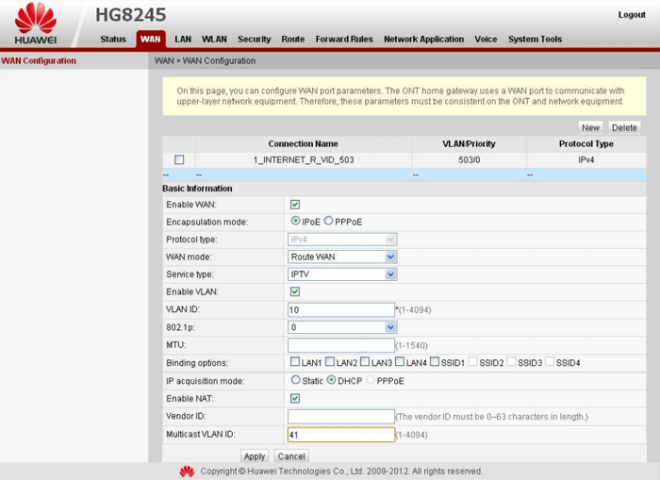Select the WAN tab

pyautogui.click(x=150, y=39)
